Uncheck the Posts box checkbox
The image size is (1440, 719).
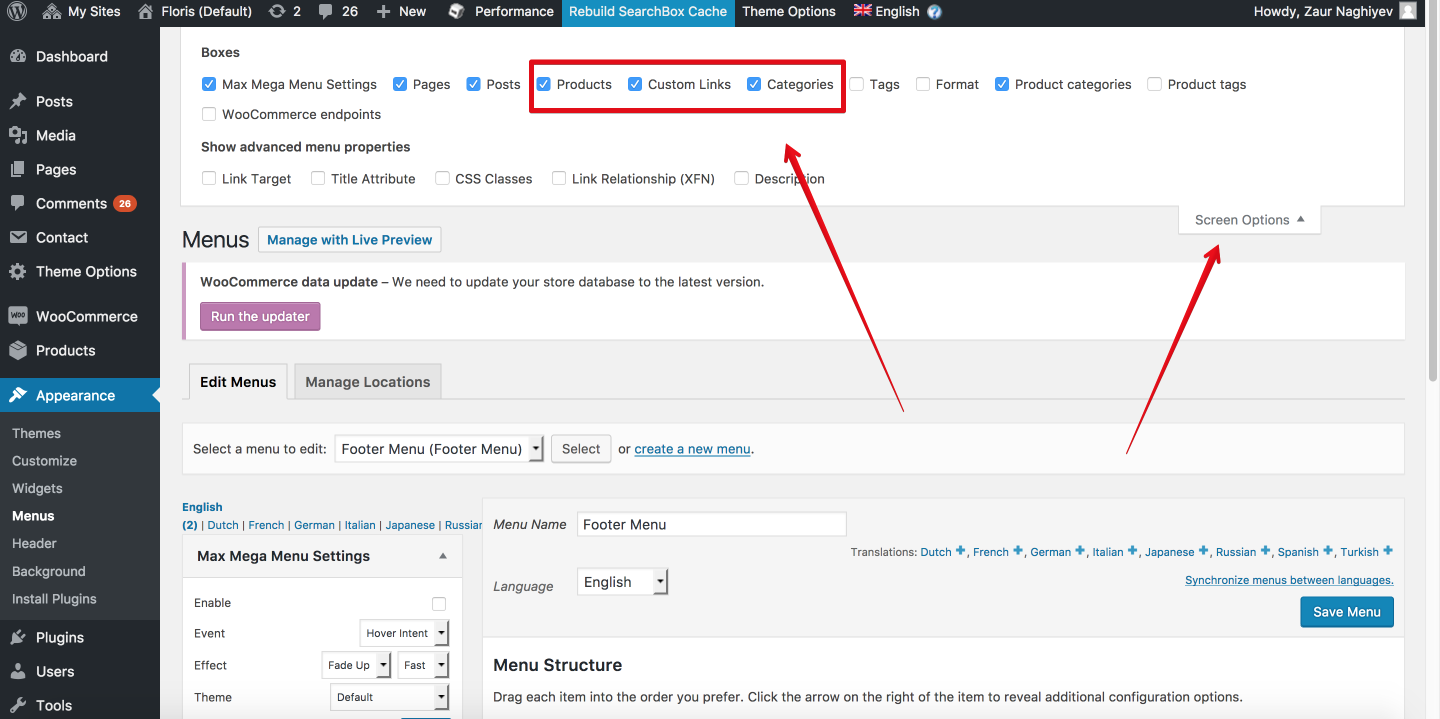click(474, 84)
